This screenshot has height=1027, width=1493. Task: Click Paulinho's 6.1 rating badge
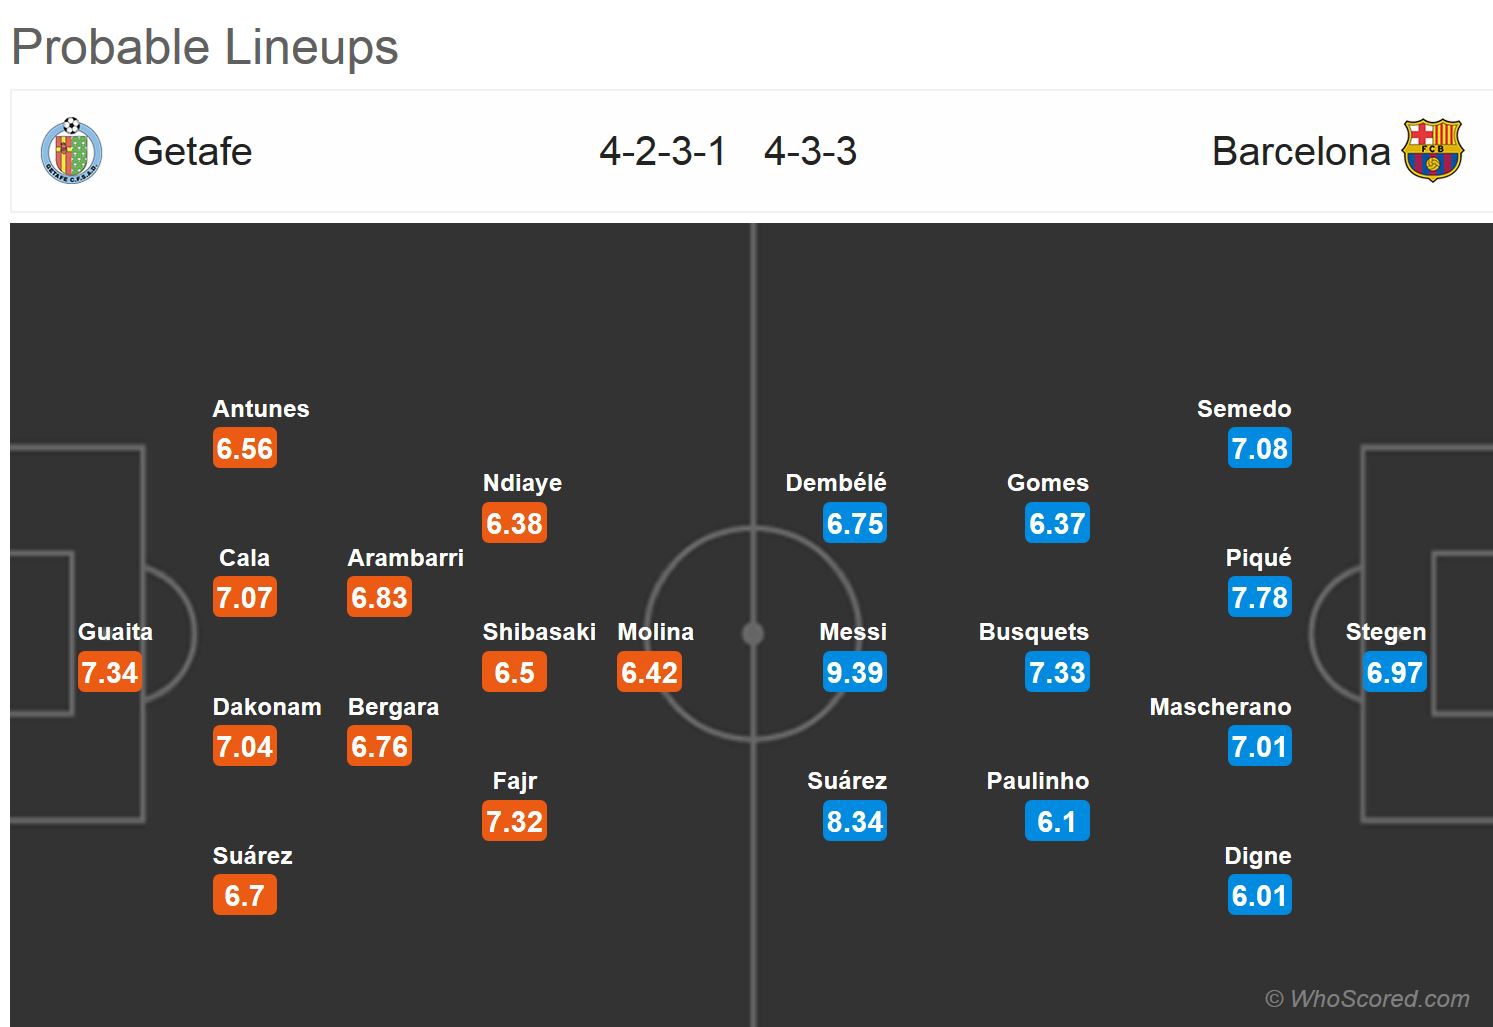(1057, 822)
